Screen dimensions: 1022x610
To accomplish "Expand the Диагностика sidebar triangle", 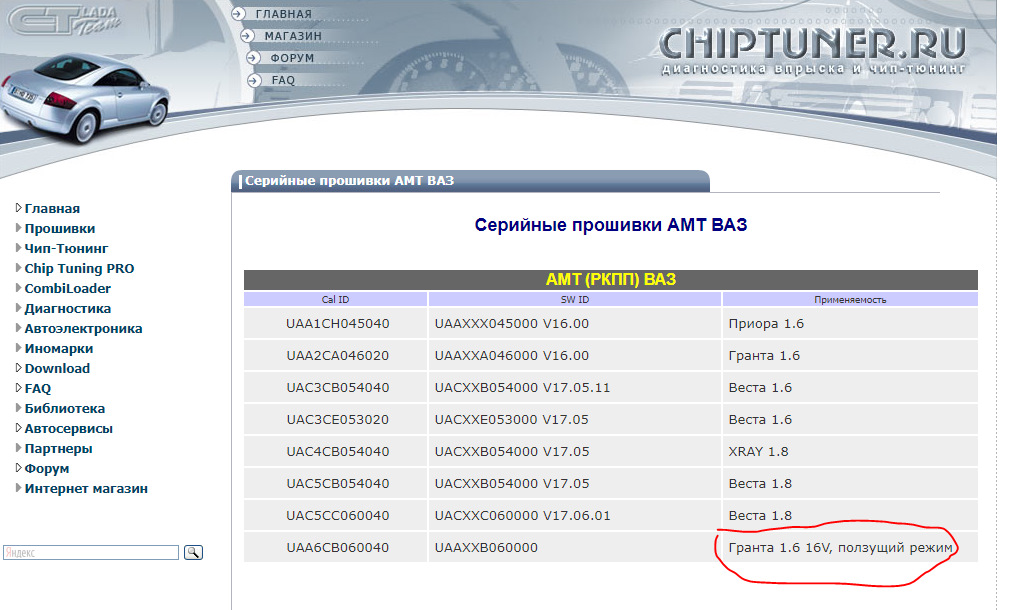I will 19,308.
